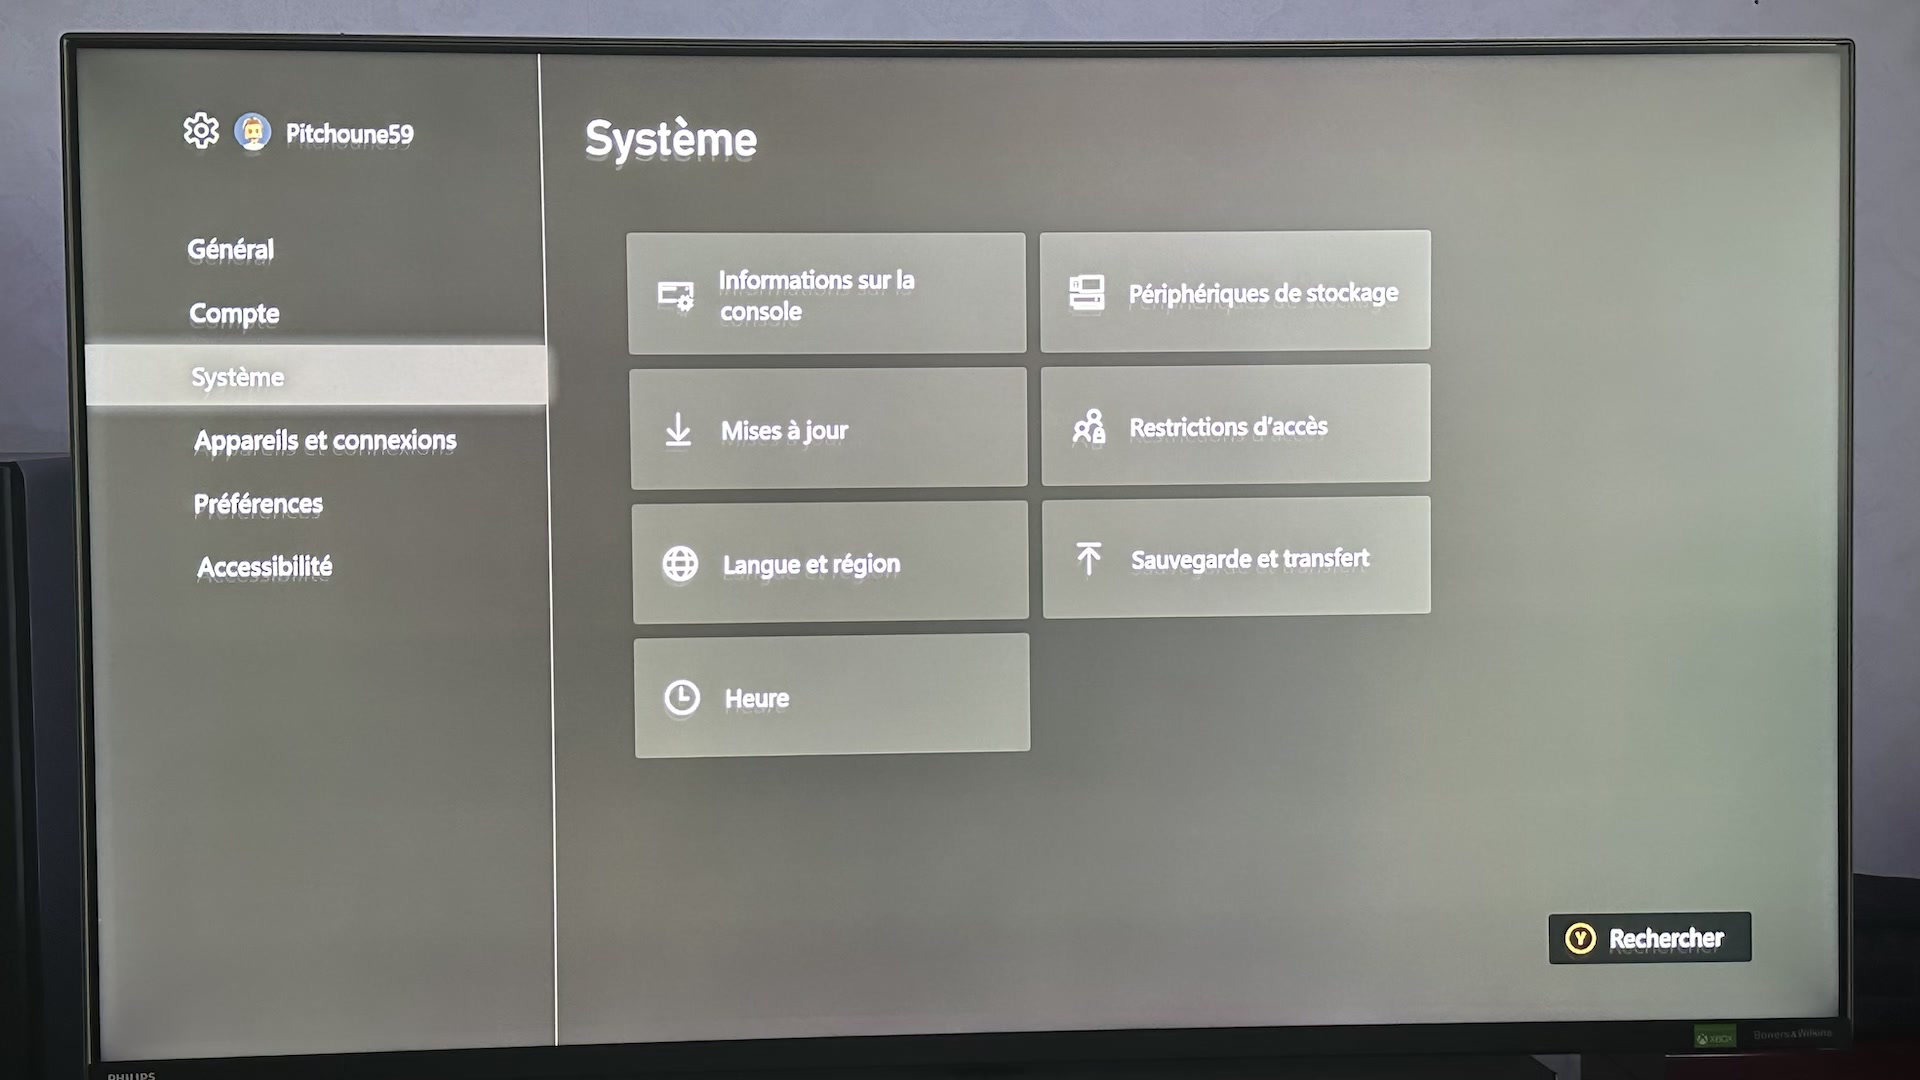Select Système in left panel
Viewport: 1920px width, 1080px height.
pos(239,377)
